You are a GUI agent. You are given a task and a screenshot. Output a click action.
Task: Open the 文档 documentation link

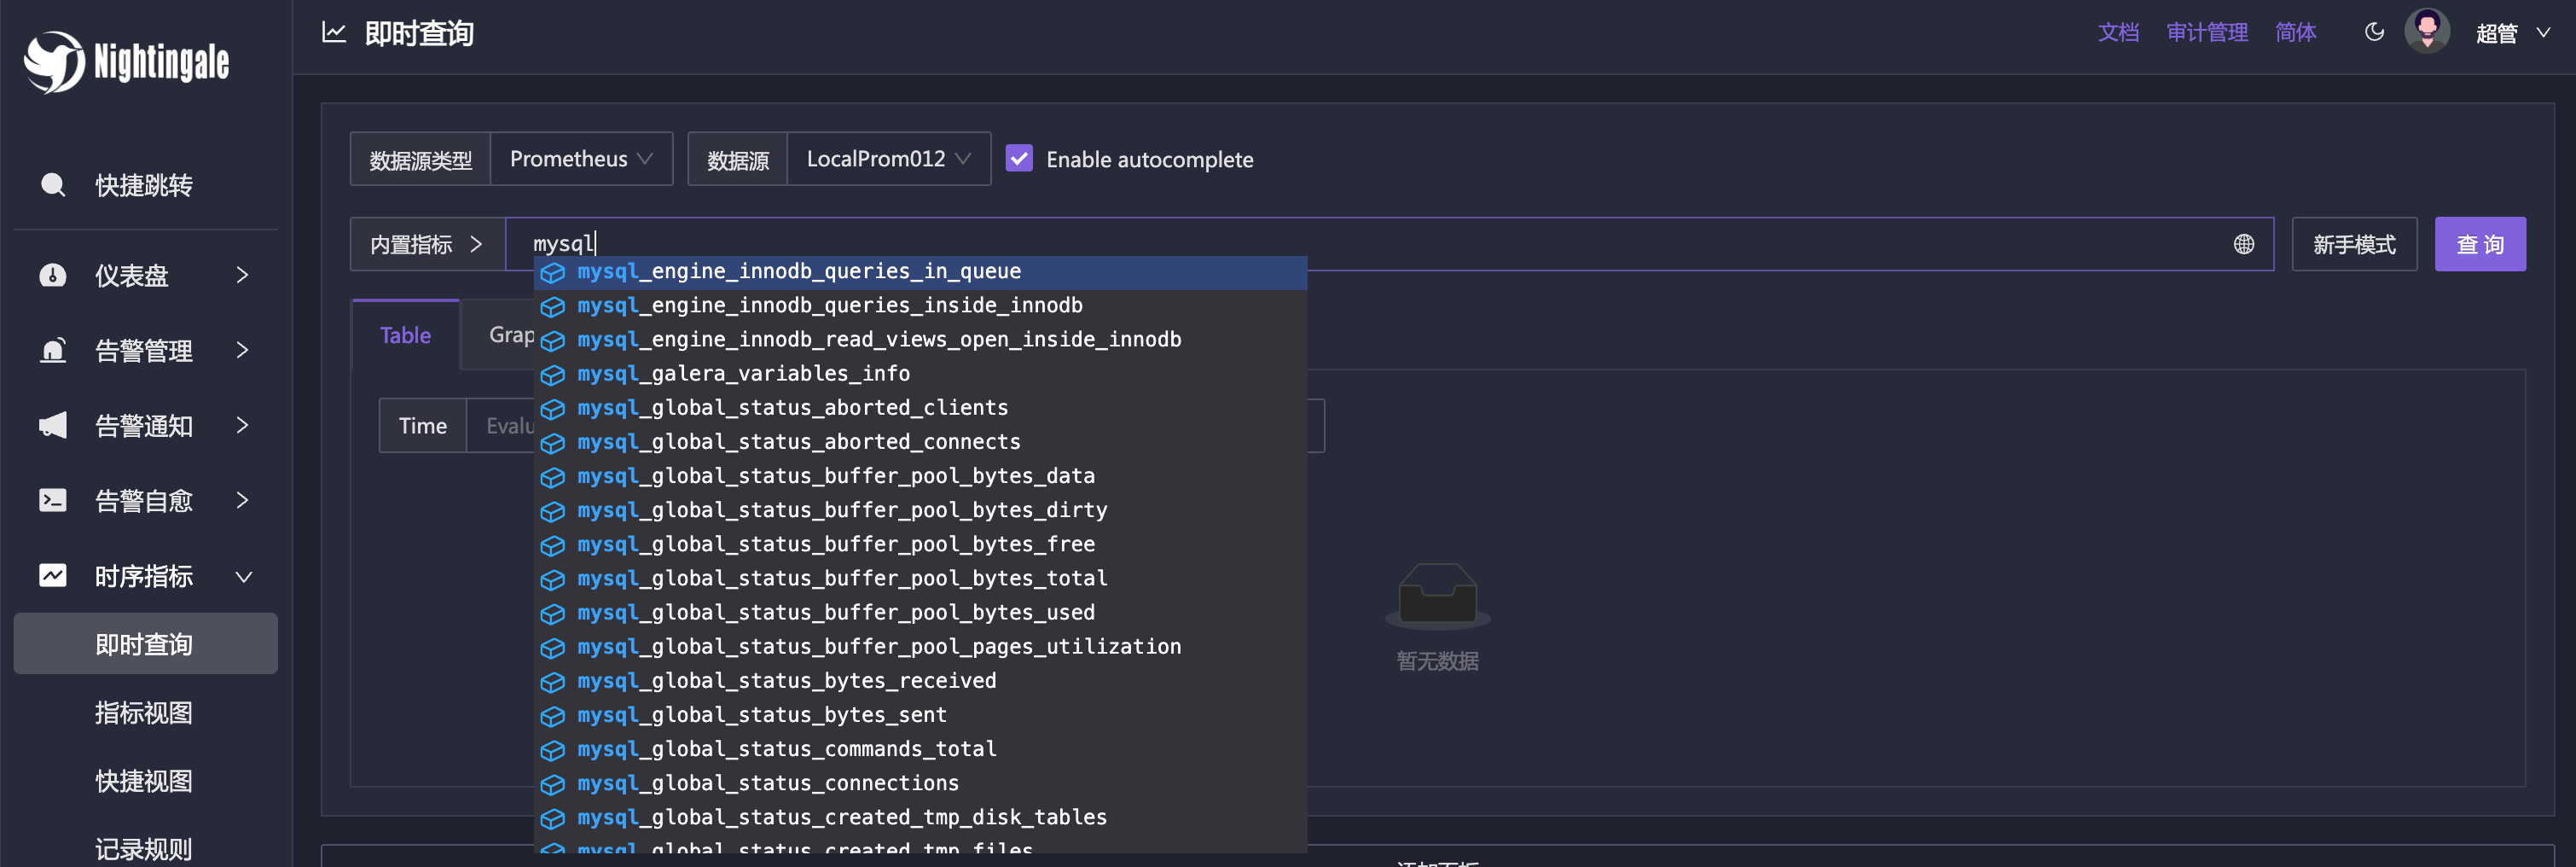(2119, 31)
